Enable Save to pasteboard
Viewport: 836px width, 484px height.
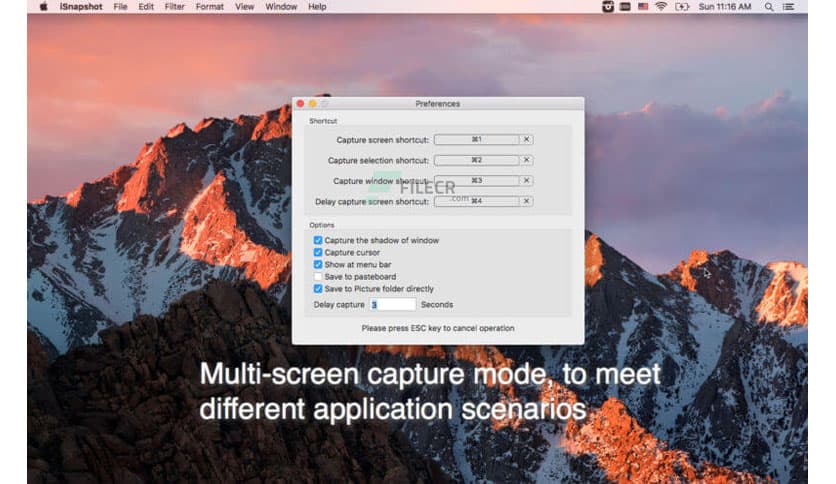tap(318, 277)
